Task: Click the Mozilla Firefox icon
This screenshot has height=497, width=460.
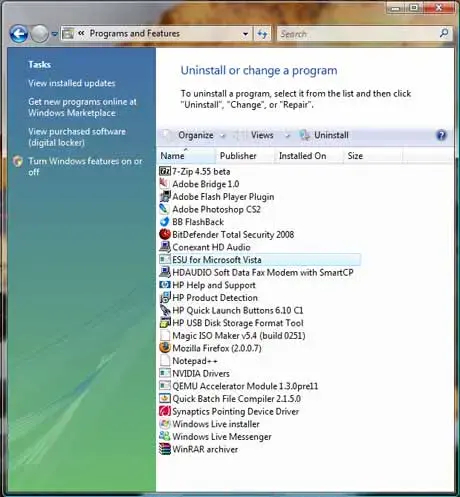Action: pyautogui.click(x=165, y=348)
